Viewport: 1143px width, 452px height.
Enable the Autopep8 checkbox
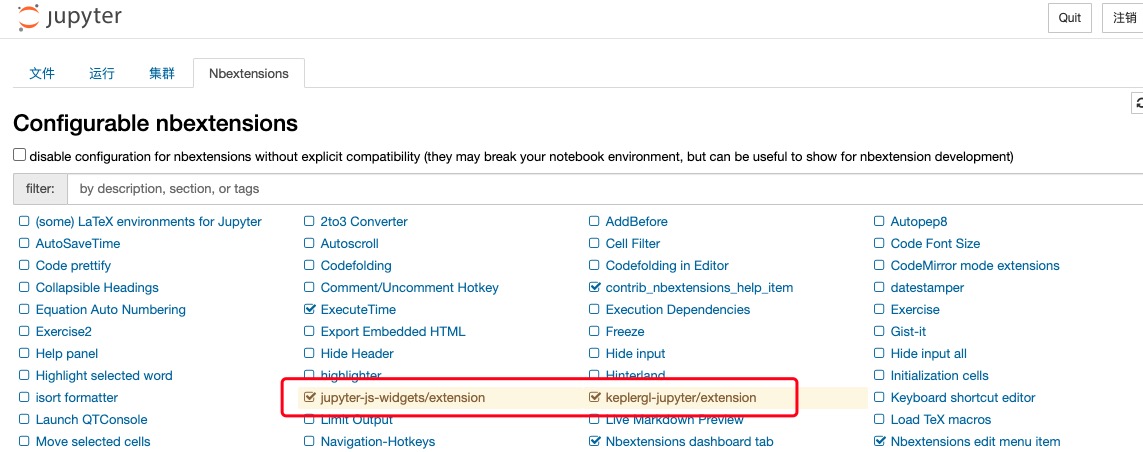point(879,222)
